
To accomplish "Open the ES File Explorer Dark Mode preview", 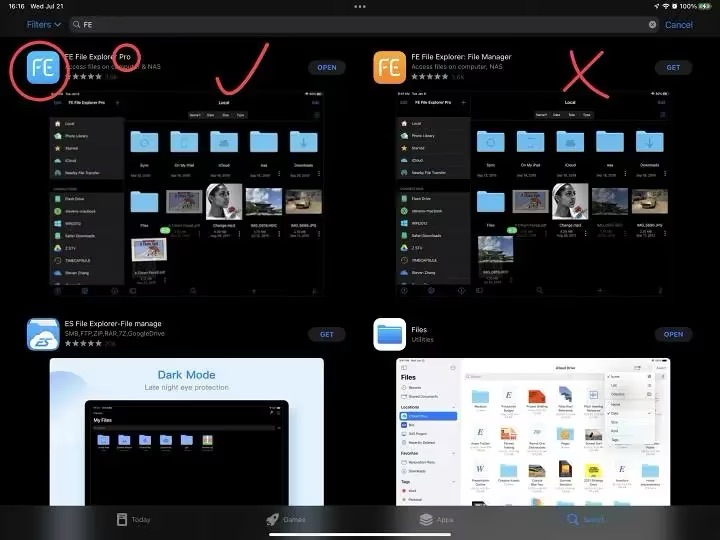I will [x=187, y=432].
